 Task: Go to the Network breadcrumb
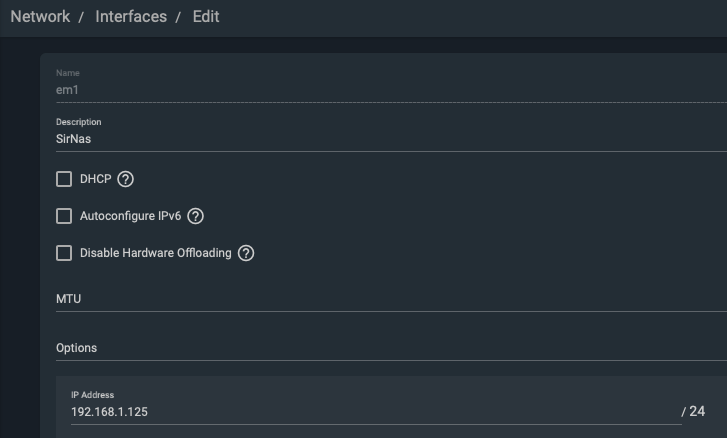coord(40,17)
